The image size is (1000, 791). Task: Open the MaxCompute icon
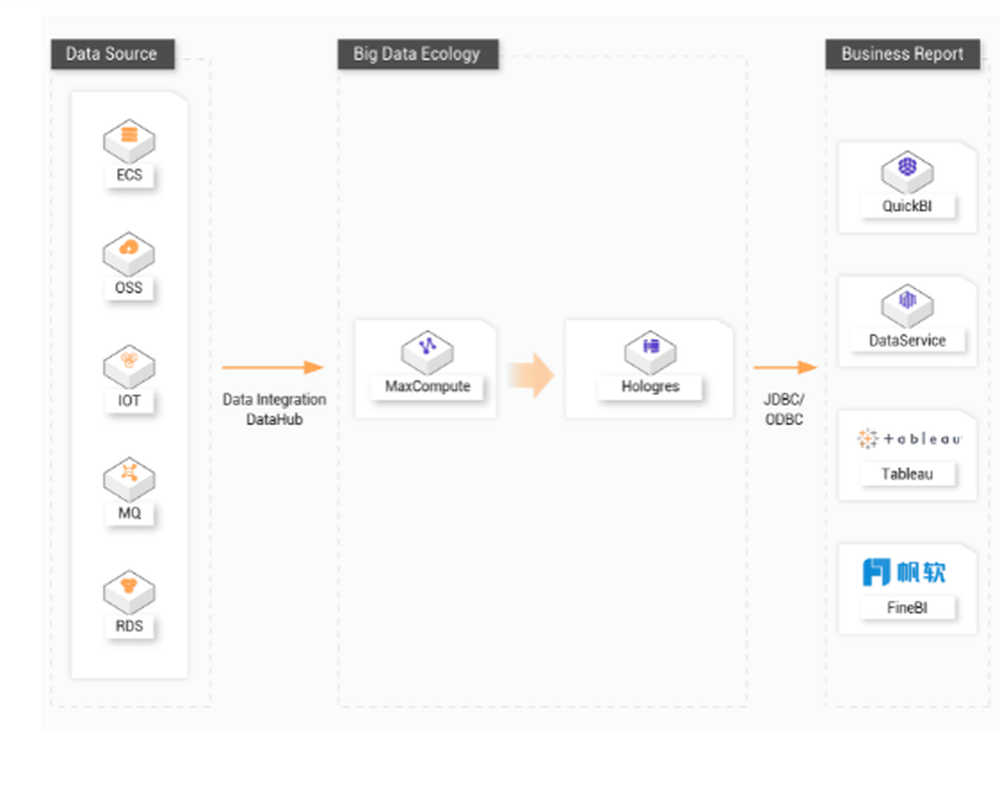pos(427,349)
